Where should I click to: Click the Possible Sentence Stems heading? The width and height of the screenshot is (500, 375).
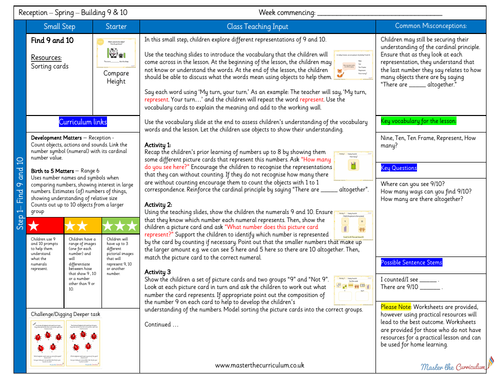[412, 262]
